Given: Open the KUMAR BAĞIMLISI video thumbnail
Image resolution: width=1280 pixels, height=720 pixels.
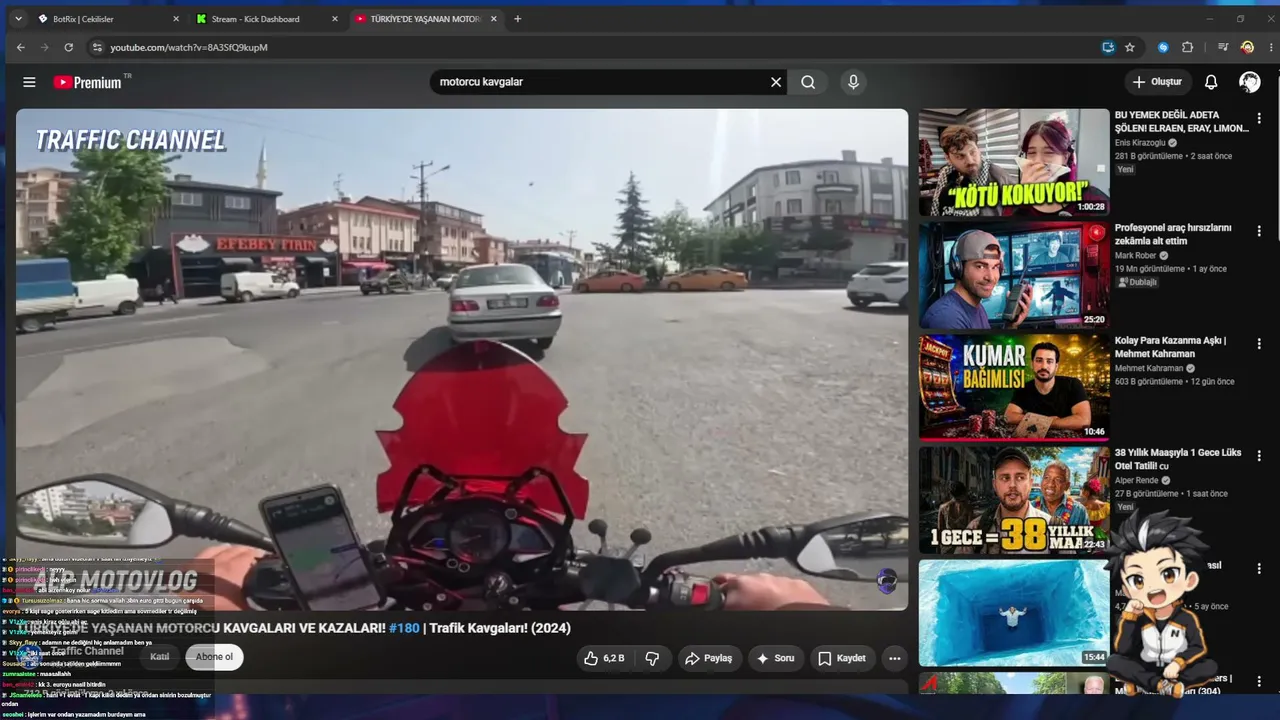Looking at the screenshot, I should coord(1014,388).
